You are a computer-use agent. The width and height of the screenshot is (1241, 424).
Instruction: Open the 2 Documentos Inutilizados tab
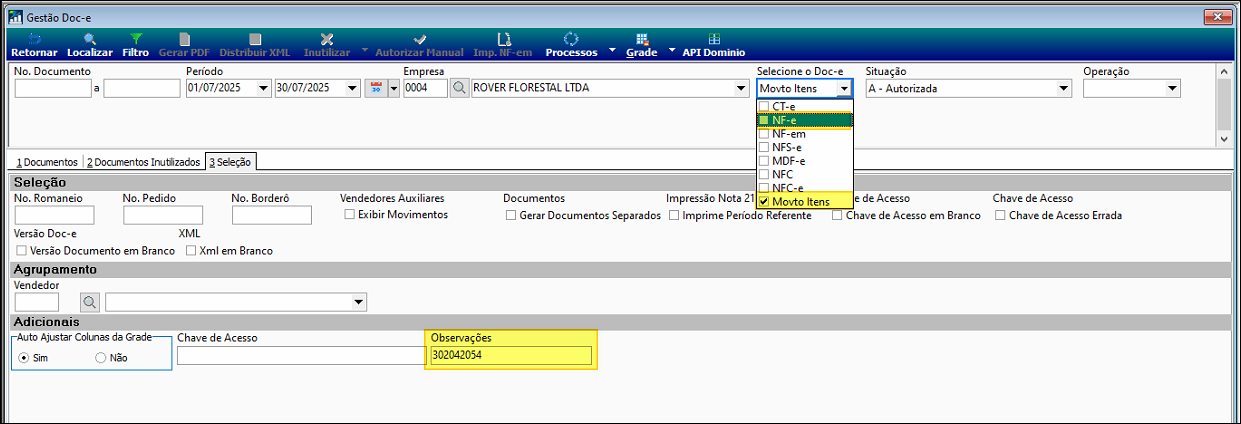tap(143, 162)
